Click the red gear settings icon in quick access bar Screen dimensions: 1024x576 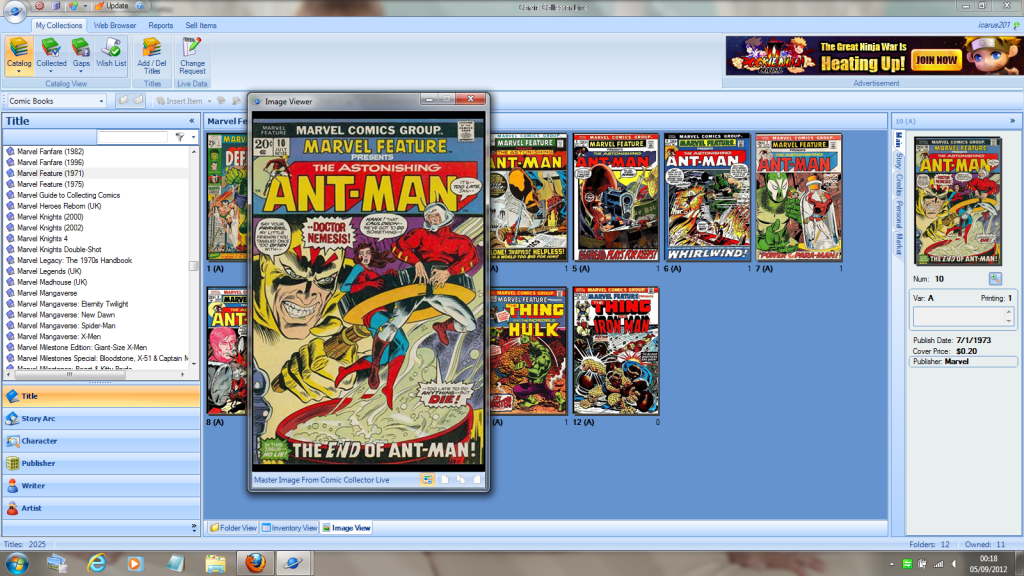pos(40,6)
